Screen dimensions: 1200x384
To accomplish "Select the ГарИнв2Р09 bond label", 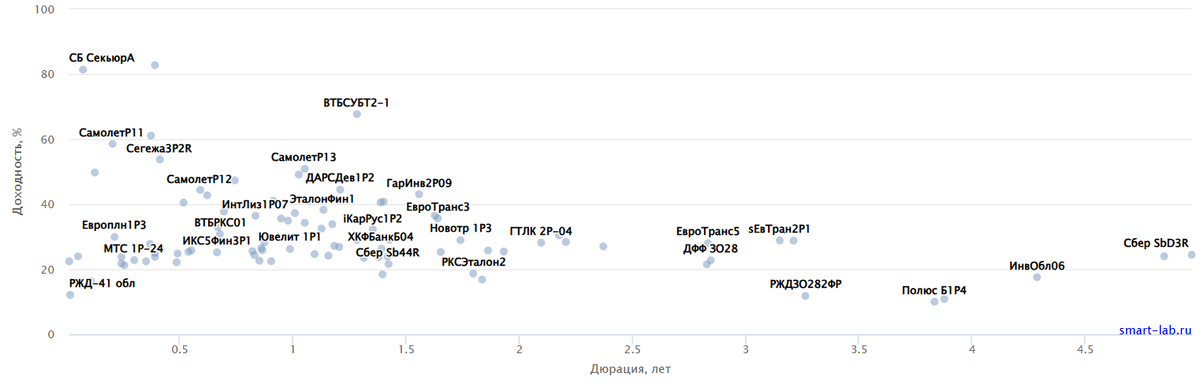I will point(419,183).
